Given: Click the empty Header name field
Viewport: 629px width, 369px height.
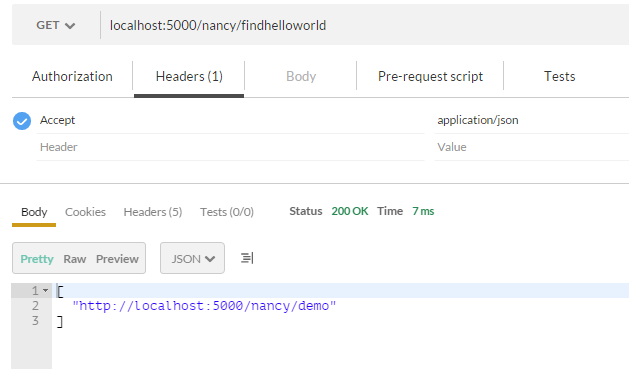Looking at the screenshot, I should [x=231, y=147].
